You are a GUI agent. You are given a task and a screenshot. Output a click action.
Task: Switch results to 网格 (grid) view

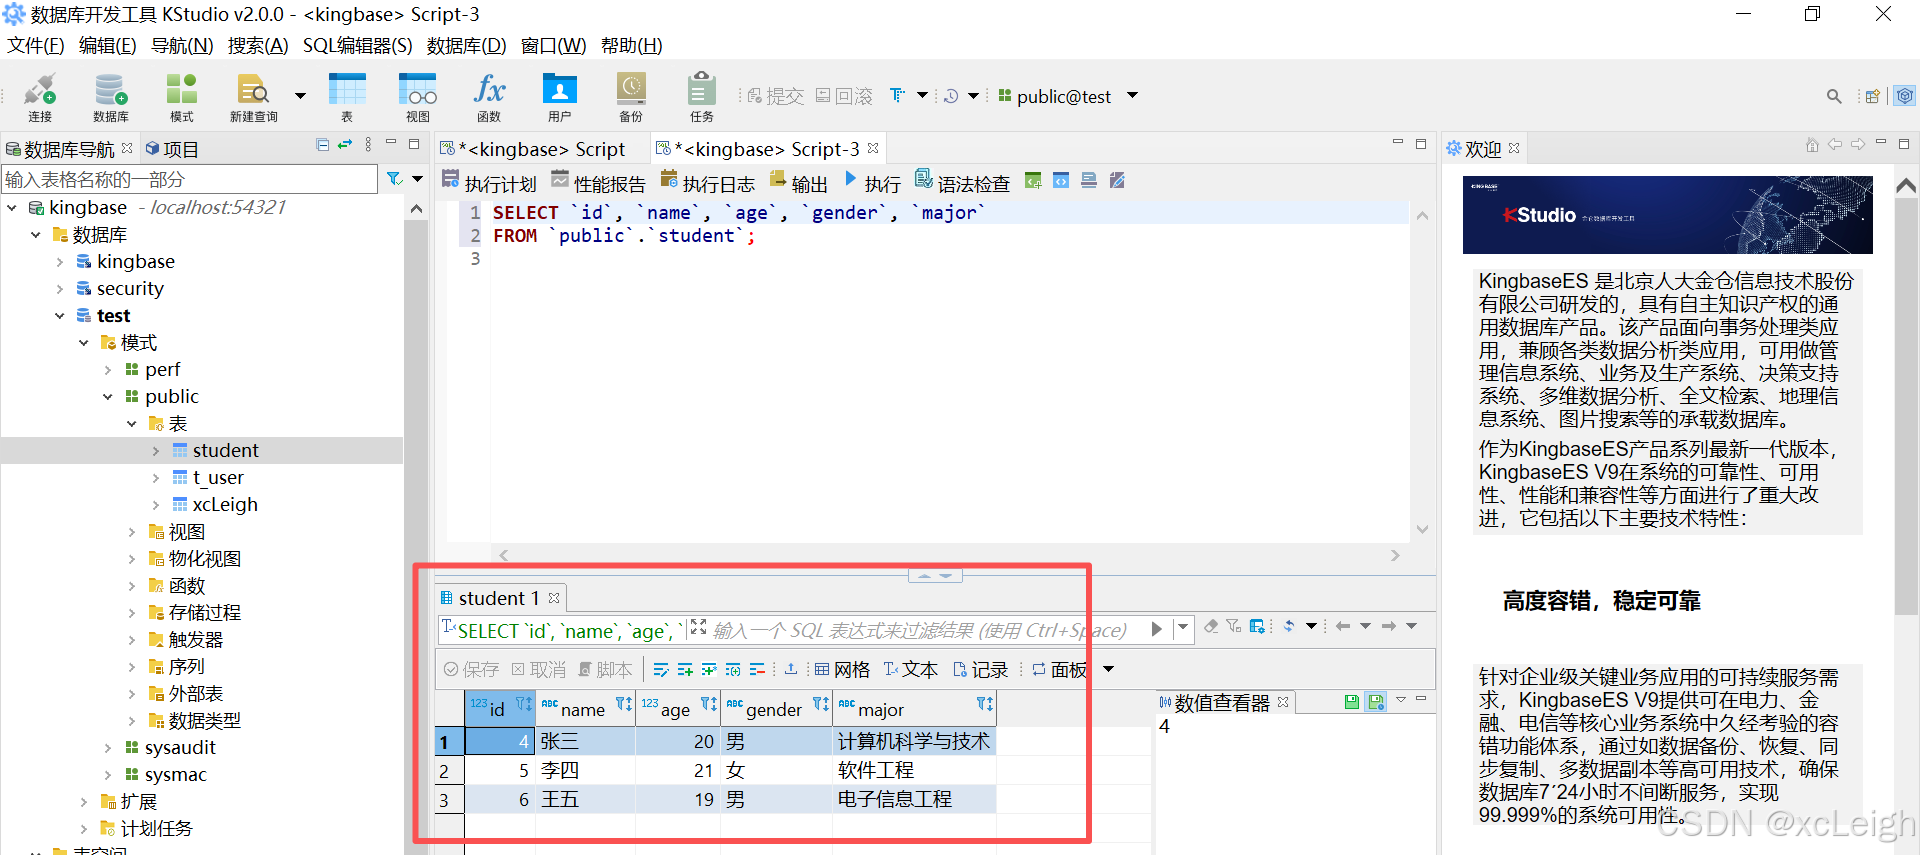pos(842,669)
